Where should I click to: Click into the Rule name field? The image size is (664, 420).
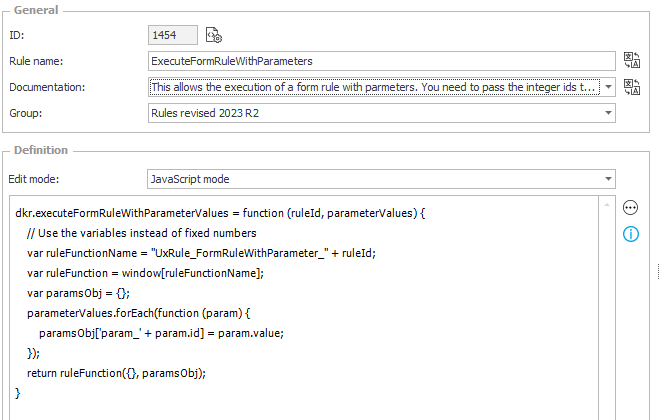click(x=382, y=61)
